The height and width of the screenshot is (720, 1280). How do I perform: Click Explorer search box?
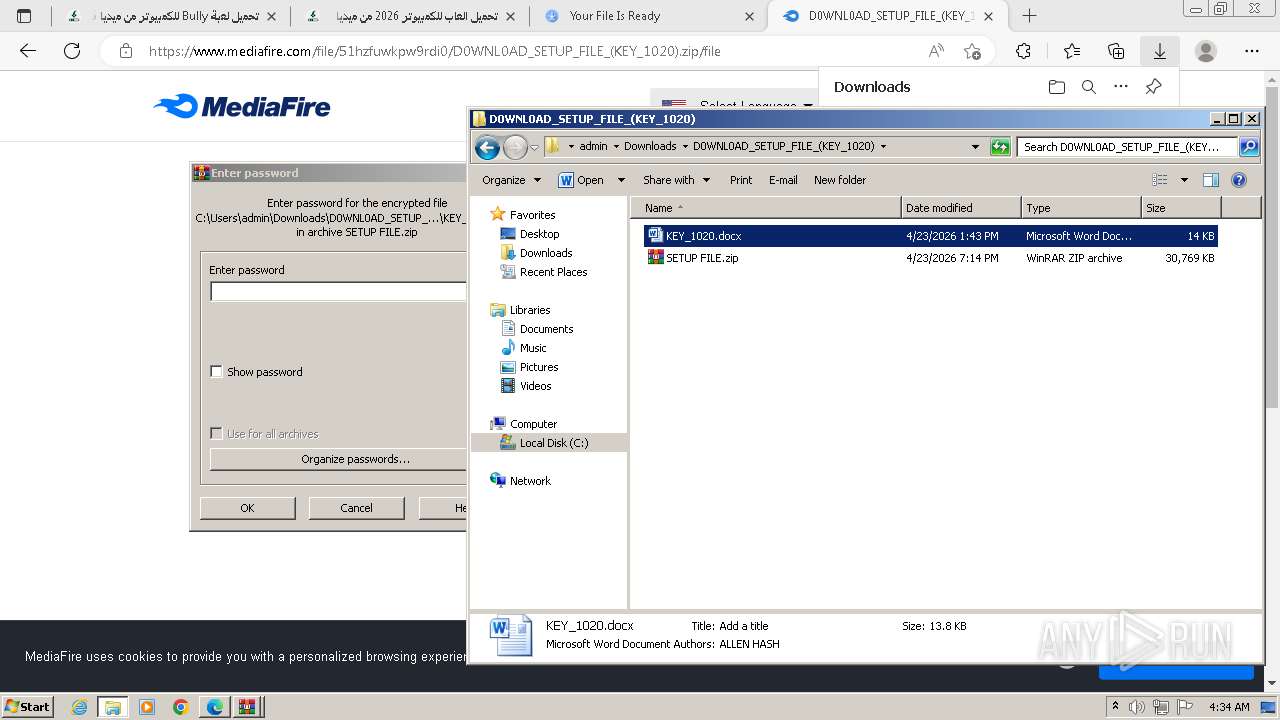click(x=1128, y=147)
